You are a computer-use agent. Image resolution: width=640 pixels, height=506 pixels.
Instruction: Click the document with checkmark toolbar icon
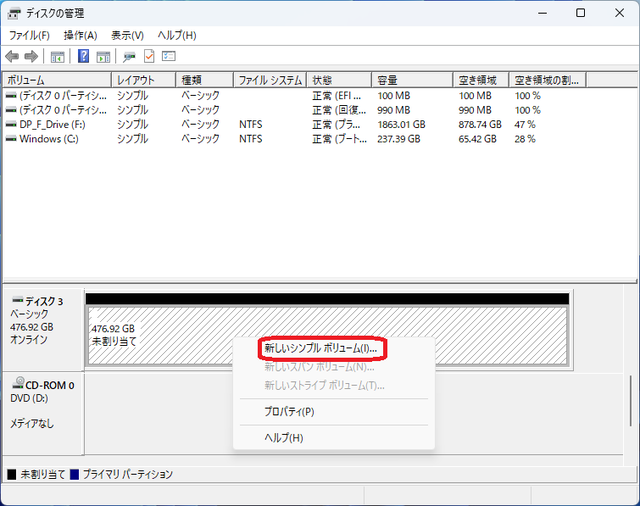pyautogui.click(x=149, y=56)
